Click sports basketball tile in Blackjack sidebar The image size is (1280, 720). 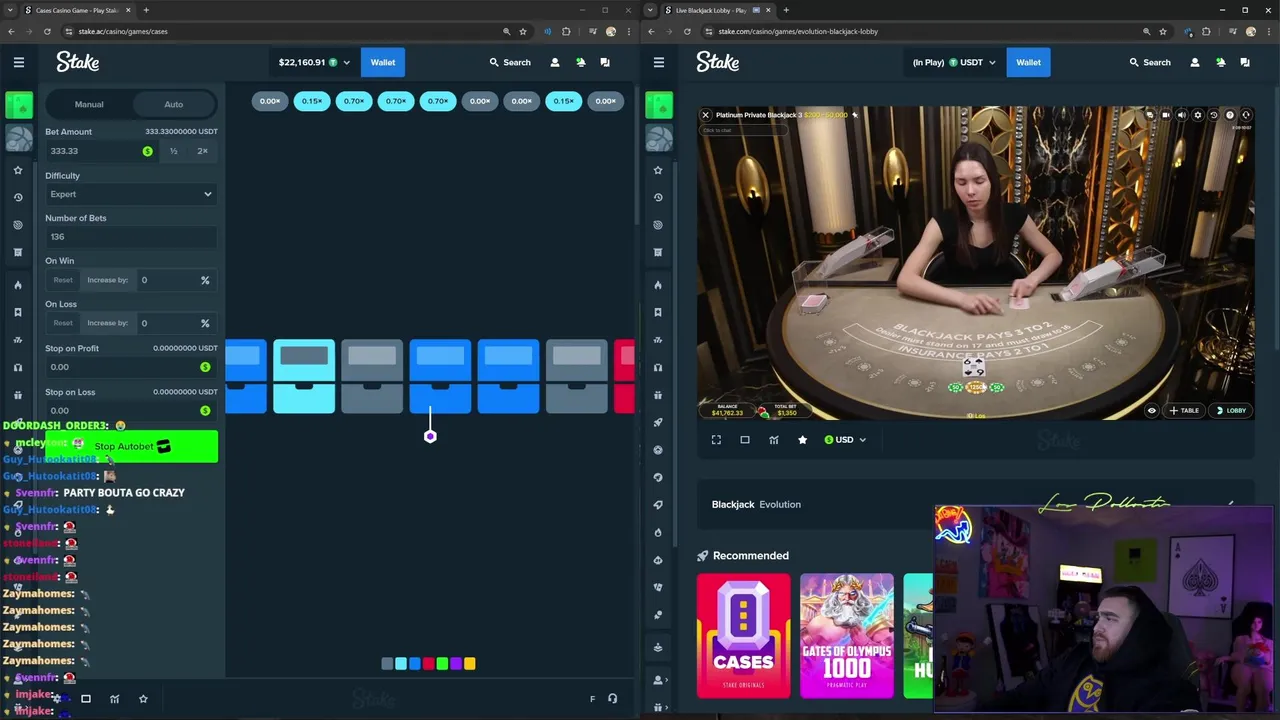[x=659, y=136]
